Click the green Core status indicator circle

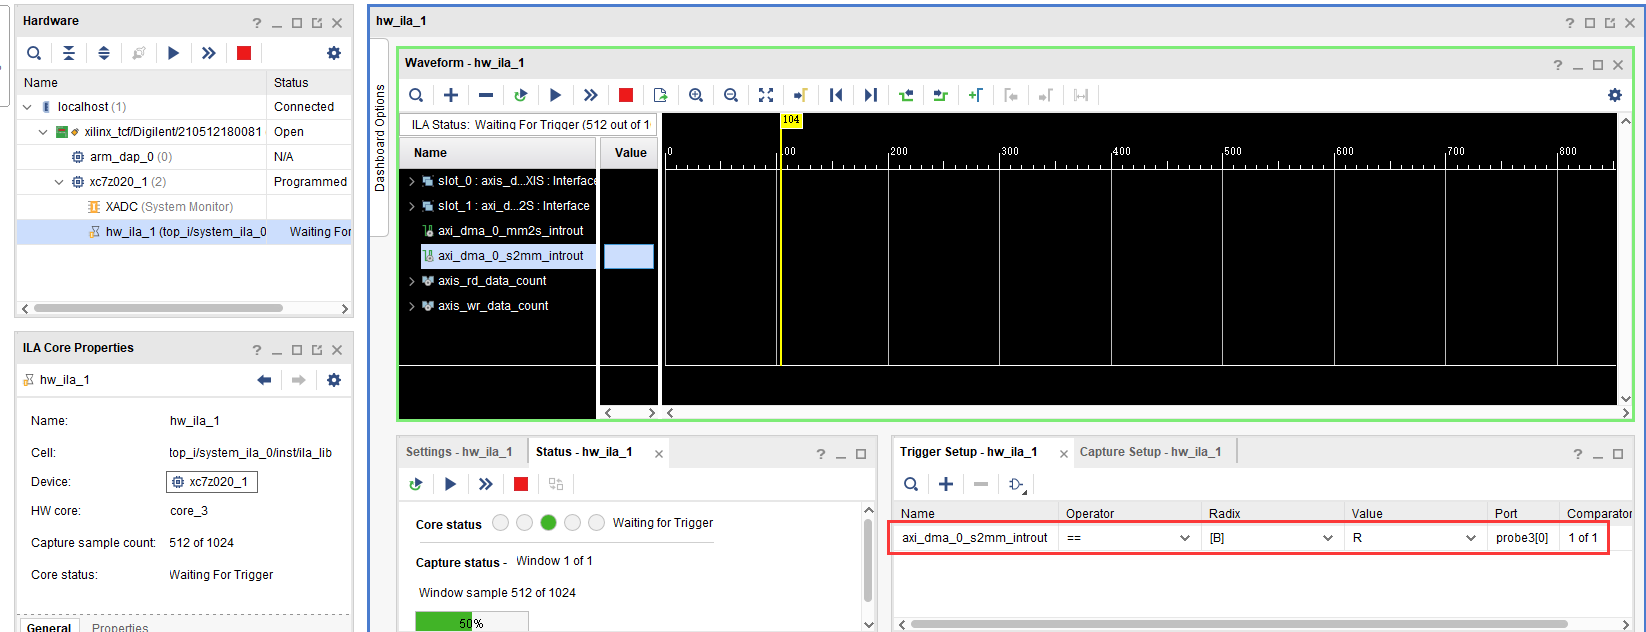coord(548,522)
